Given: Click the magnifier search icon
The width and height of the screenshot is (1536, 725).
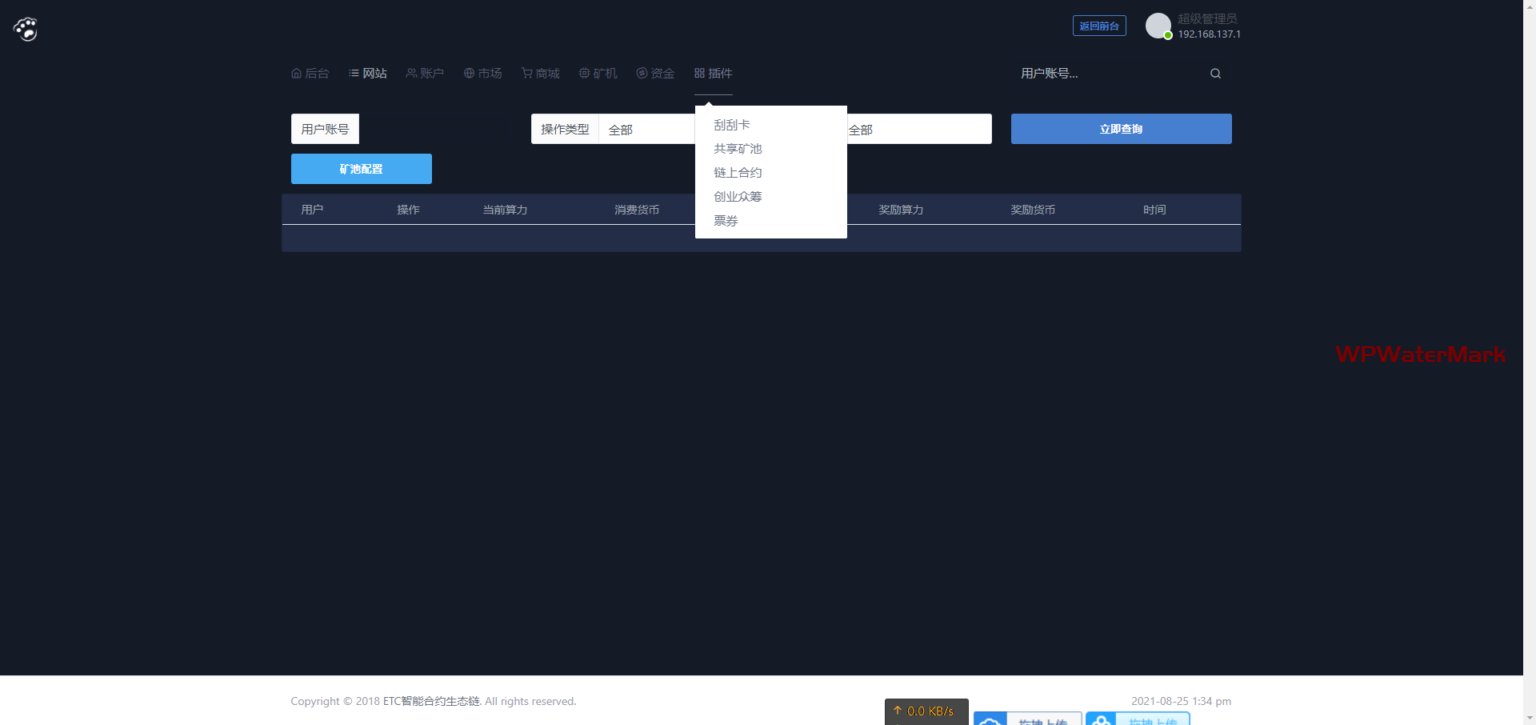Looking at the screenshot, I should (x=1215, y=73).
